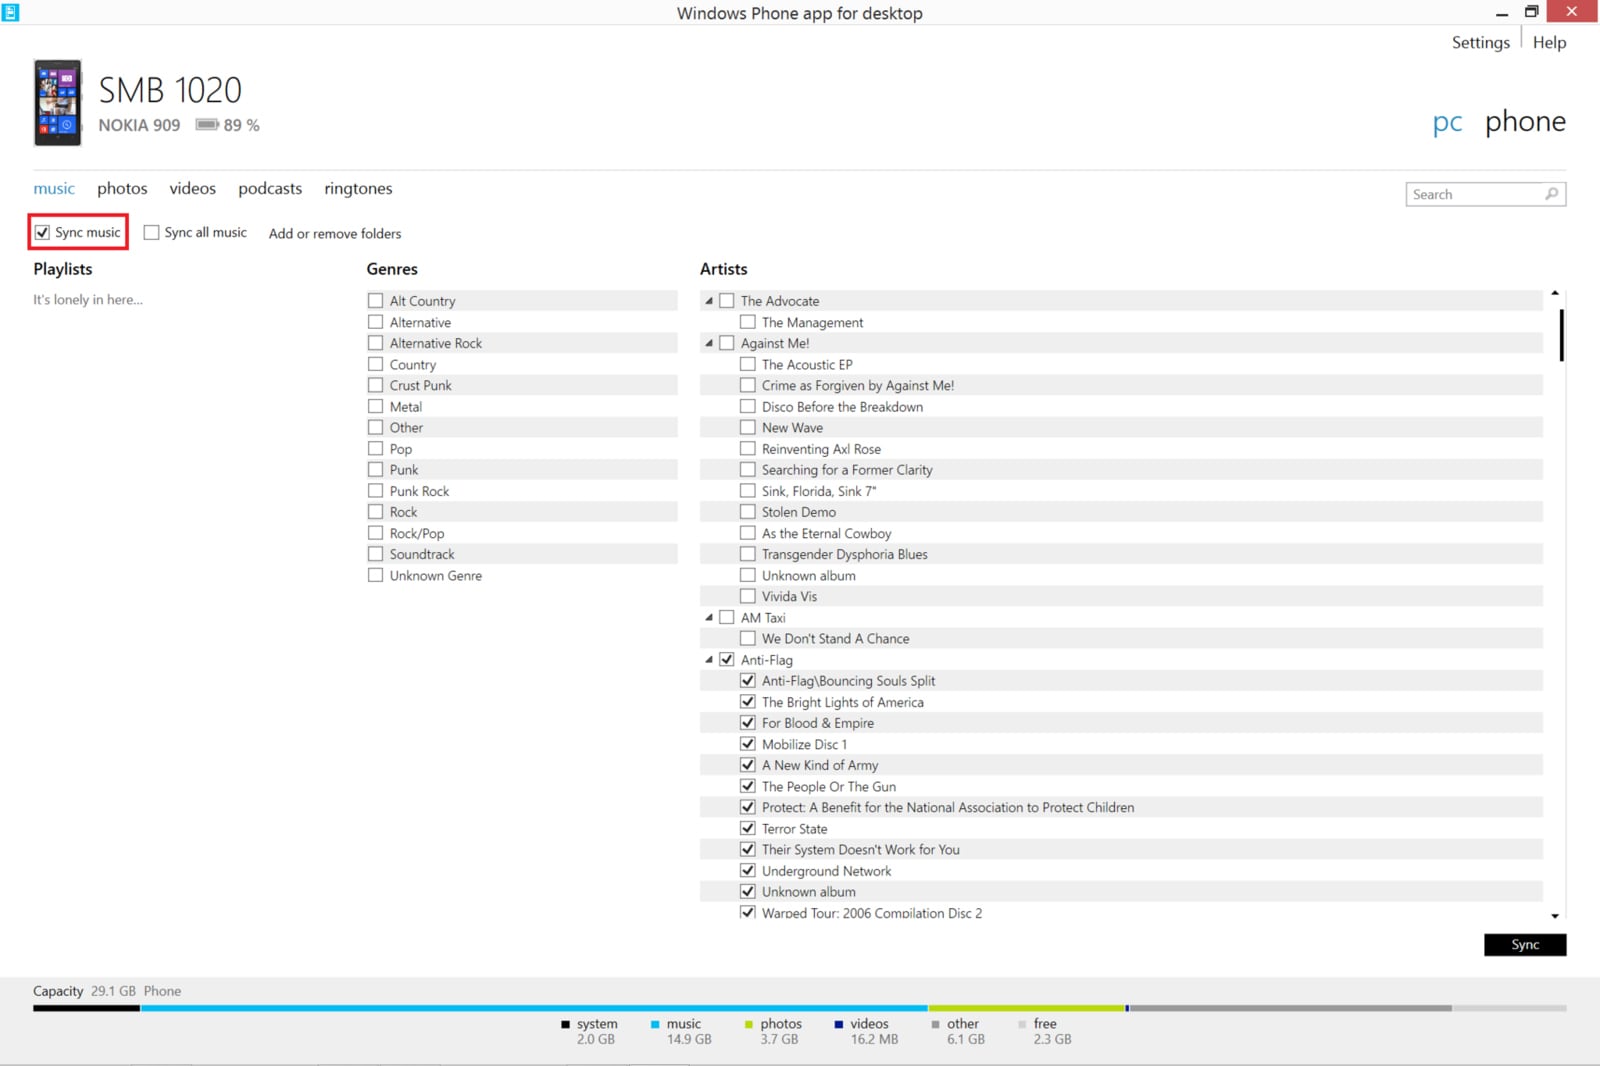Switch to phone view

1525,122
